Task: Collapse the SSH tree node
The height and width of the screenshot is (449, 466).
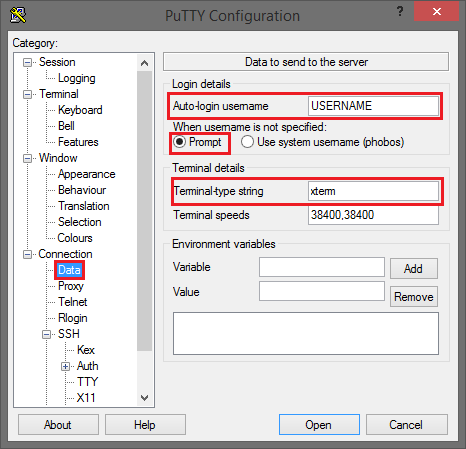Action: [46, 334]
